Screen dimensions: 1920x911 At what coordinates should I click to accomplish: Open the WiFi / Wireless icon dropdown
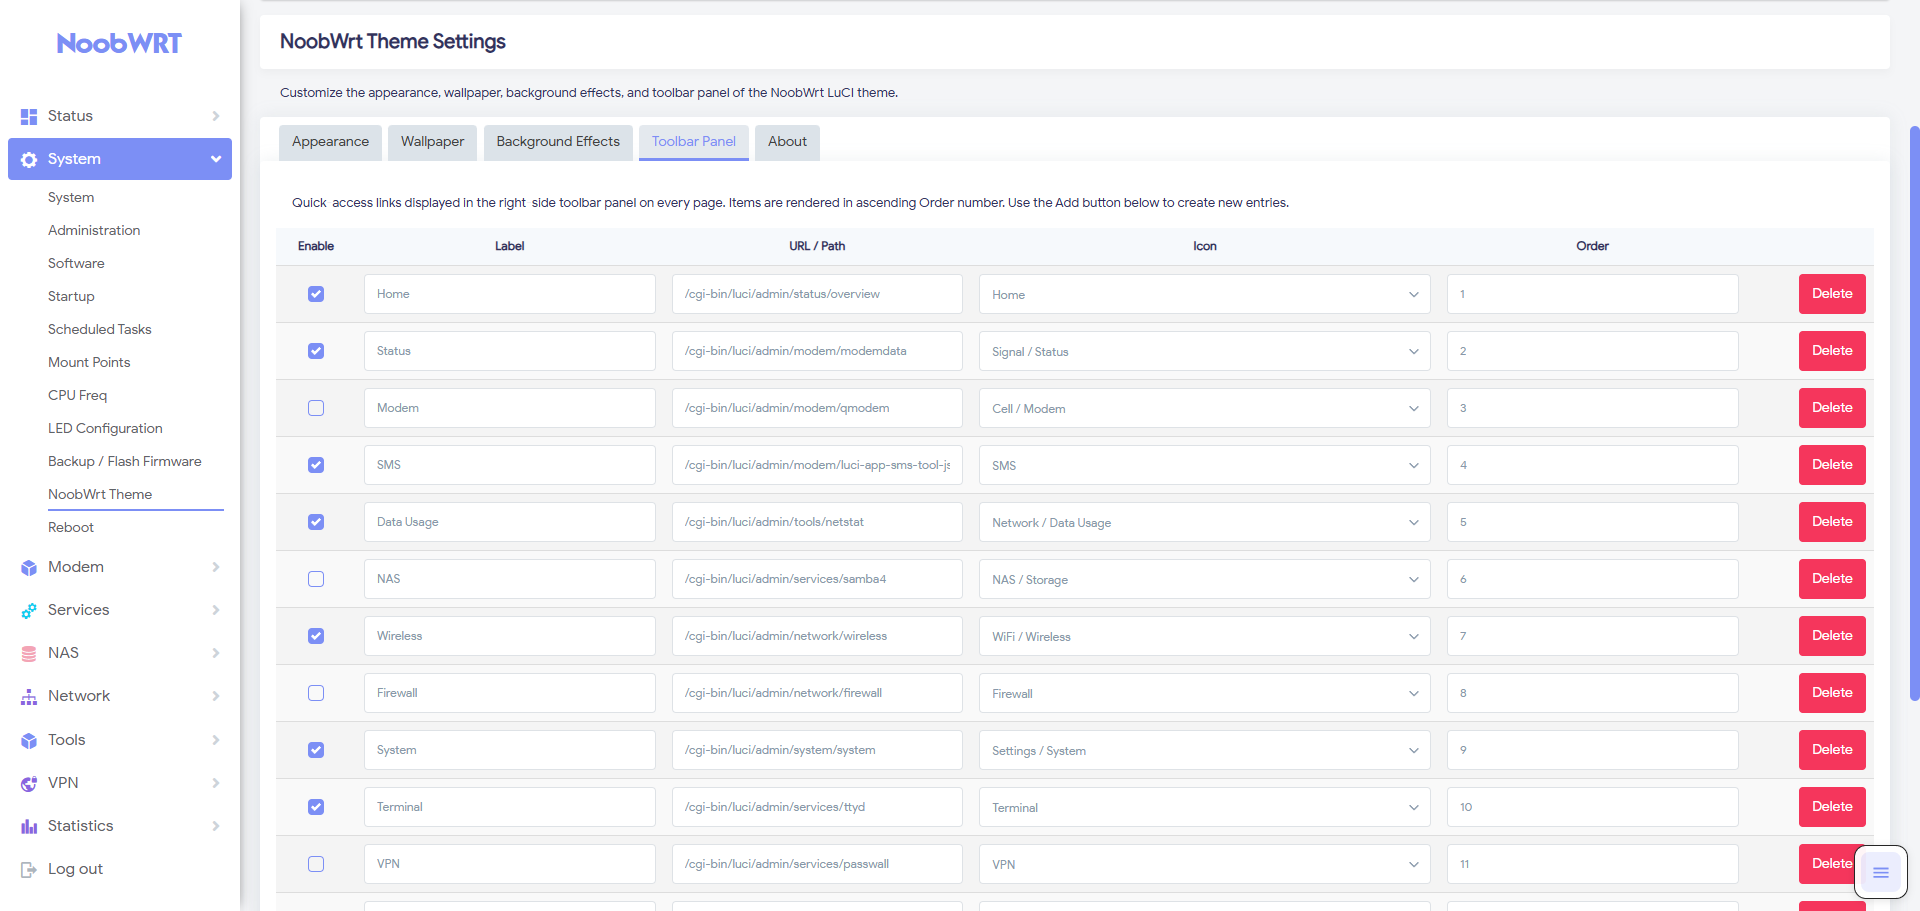click(1204, 636)
